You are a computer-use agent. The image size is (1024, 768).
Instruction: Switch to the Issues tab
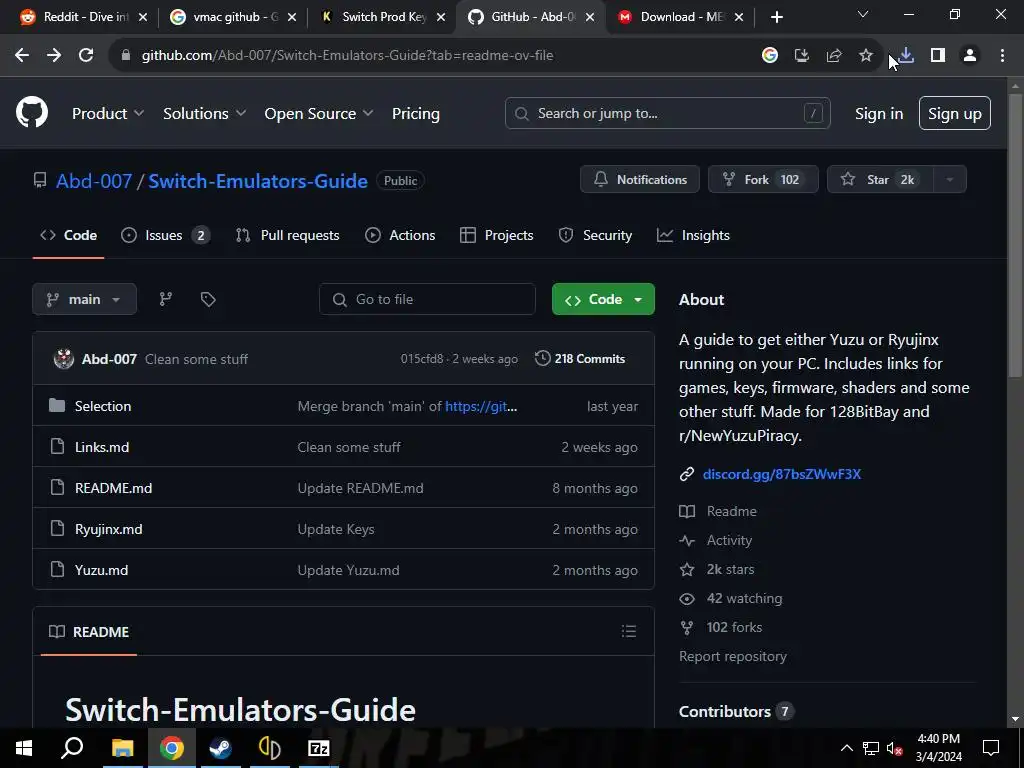click(x=166, y=235)
